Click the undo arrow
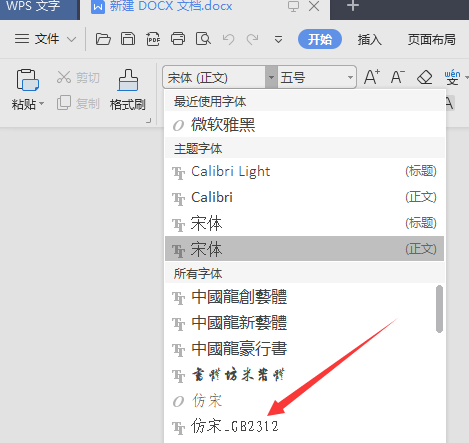This screenshot has width=469, height=443. click(x=228, y=39)
